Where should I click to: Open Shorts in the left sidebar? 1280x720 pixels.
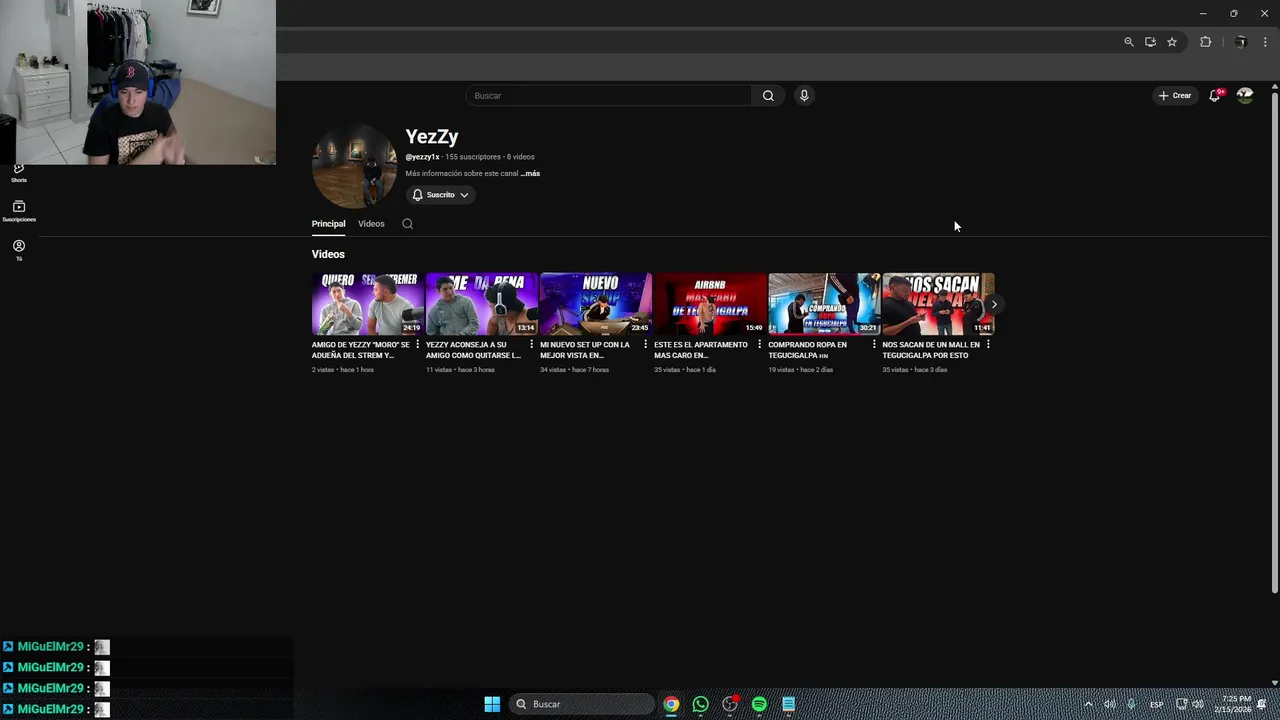(18, 173)
